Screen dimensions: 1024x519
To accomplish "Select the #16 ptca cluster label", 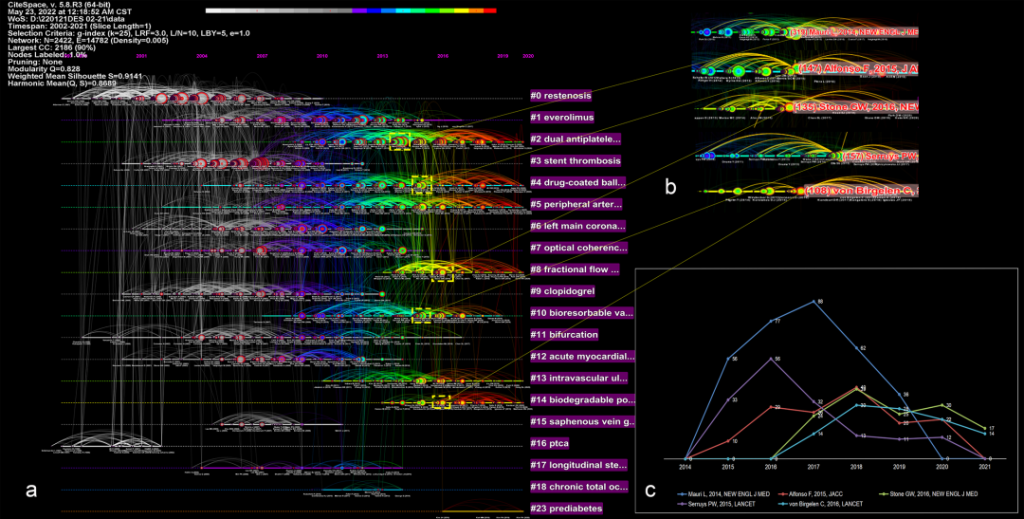I will (553, 443).
